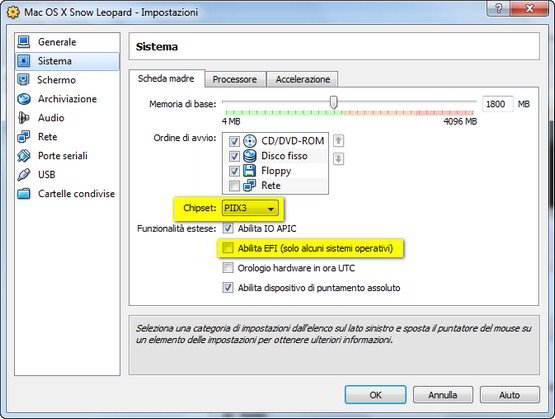Move boot device up with arrow

click(338, 140)
